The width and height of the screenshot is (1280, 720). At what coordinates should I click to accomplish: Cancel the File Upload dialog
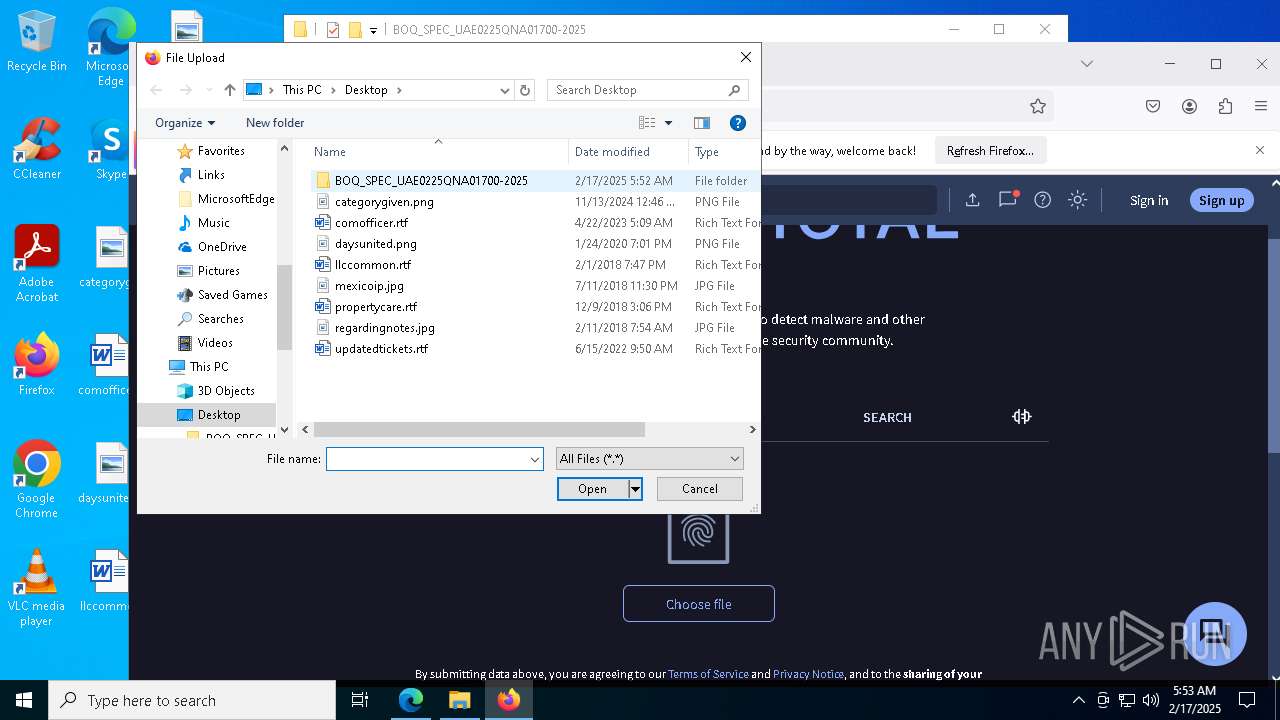(x=700, y=489)
